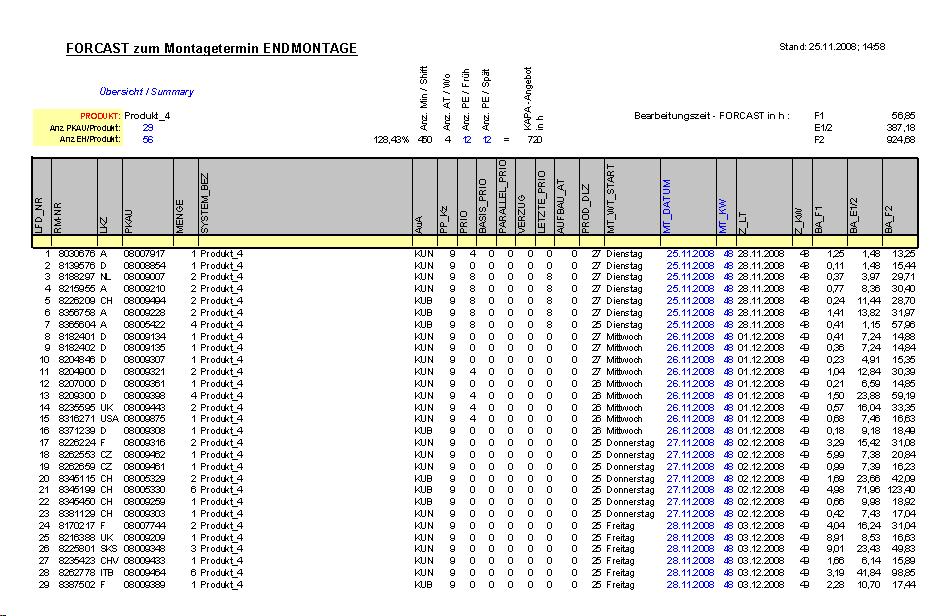Click the country code CHV cell
This screenshot has height=616, width=938.
point(109,561)
